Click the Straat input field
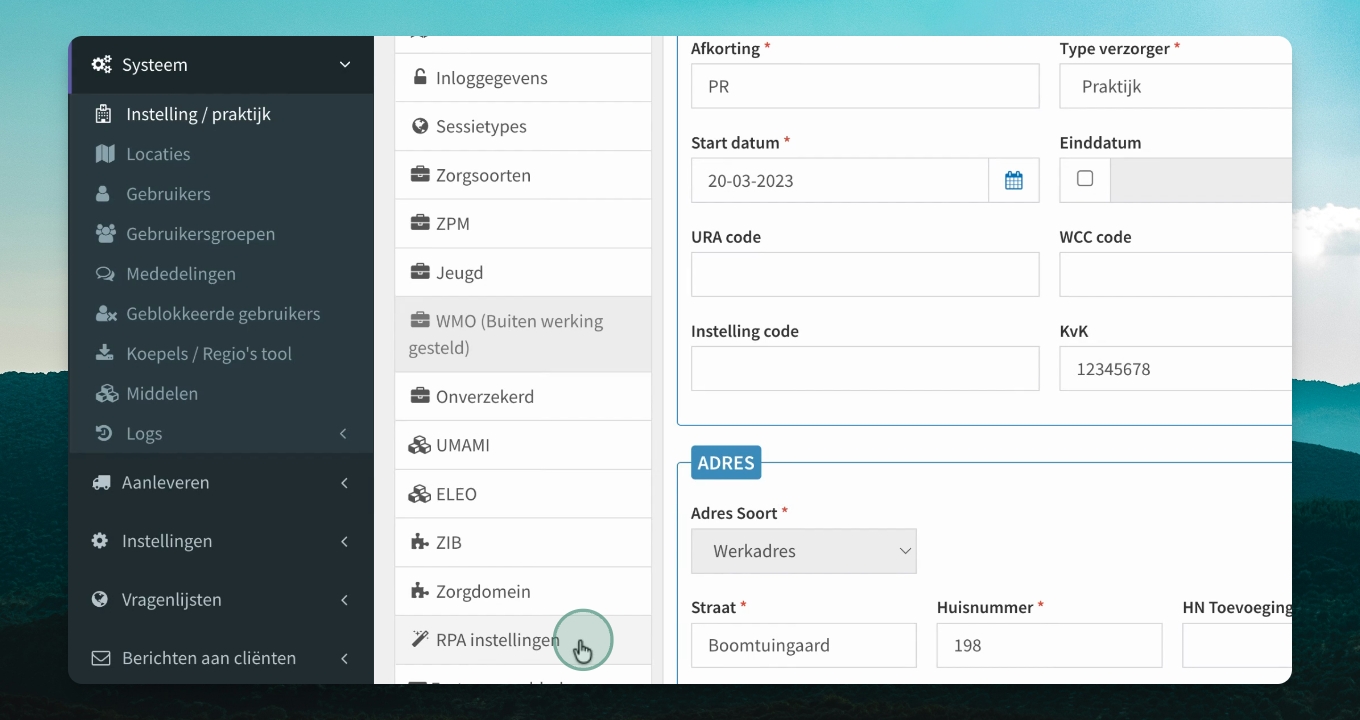Image resolution: width=1360 pixels, height=720 pixels. coord(804,645)
